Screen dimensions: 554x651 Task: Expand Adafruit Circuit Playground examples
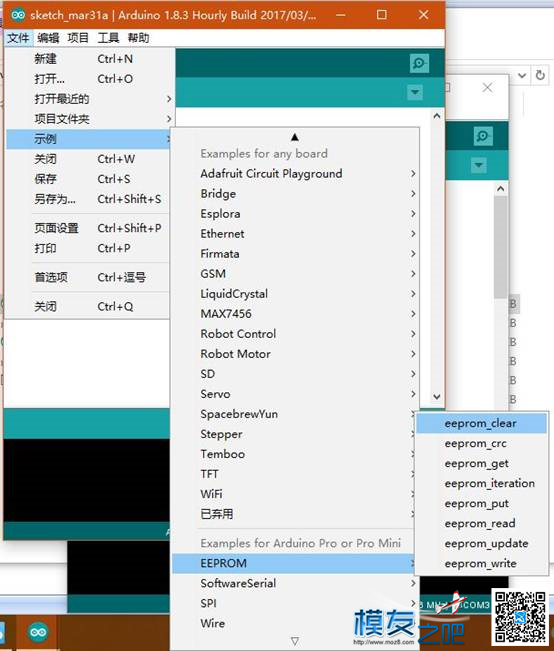[x=295, y=174]
